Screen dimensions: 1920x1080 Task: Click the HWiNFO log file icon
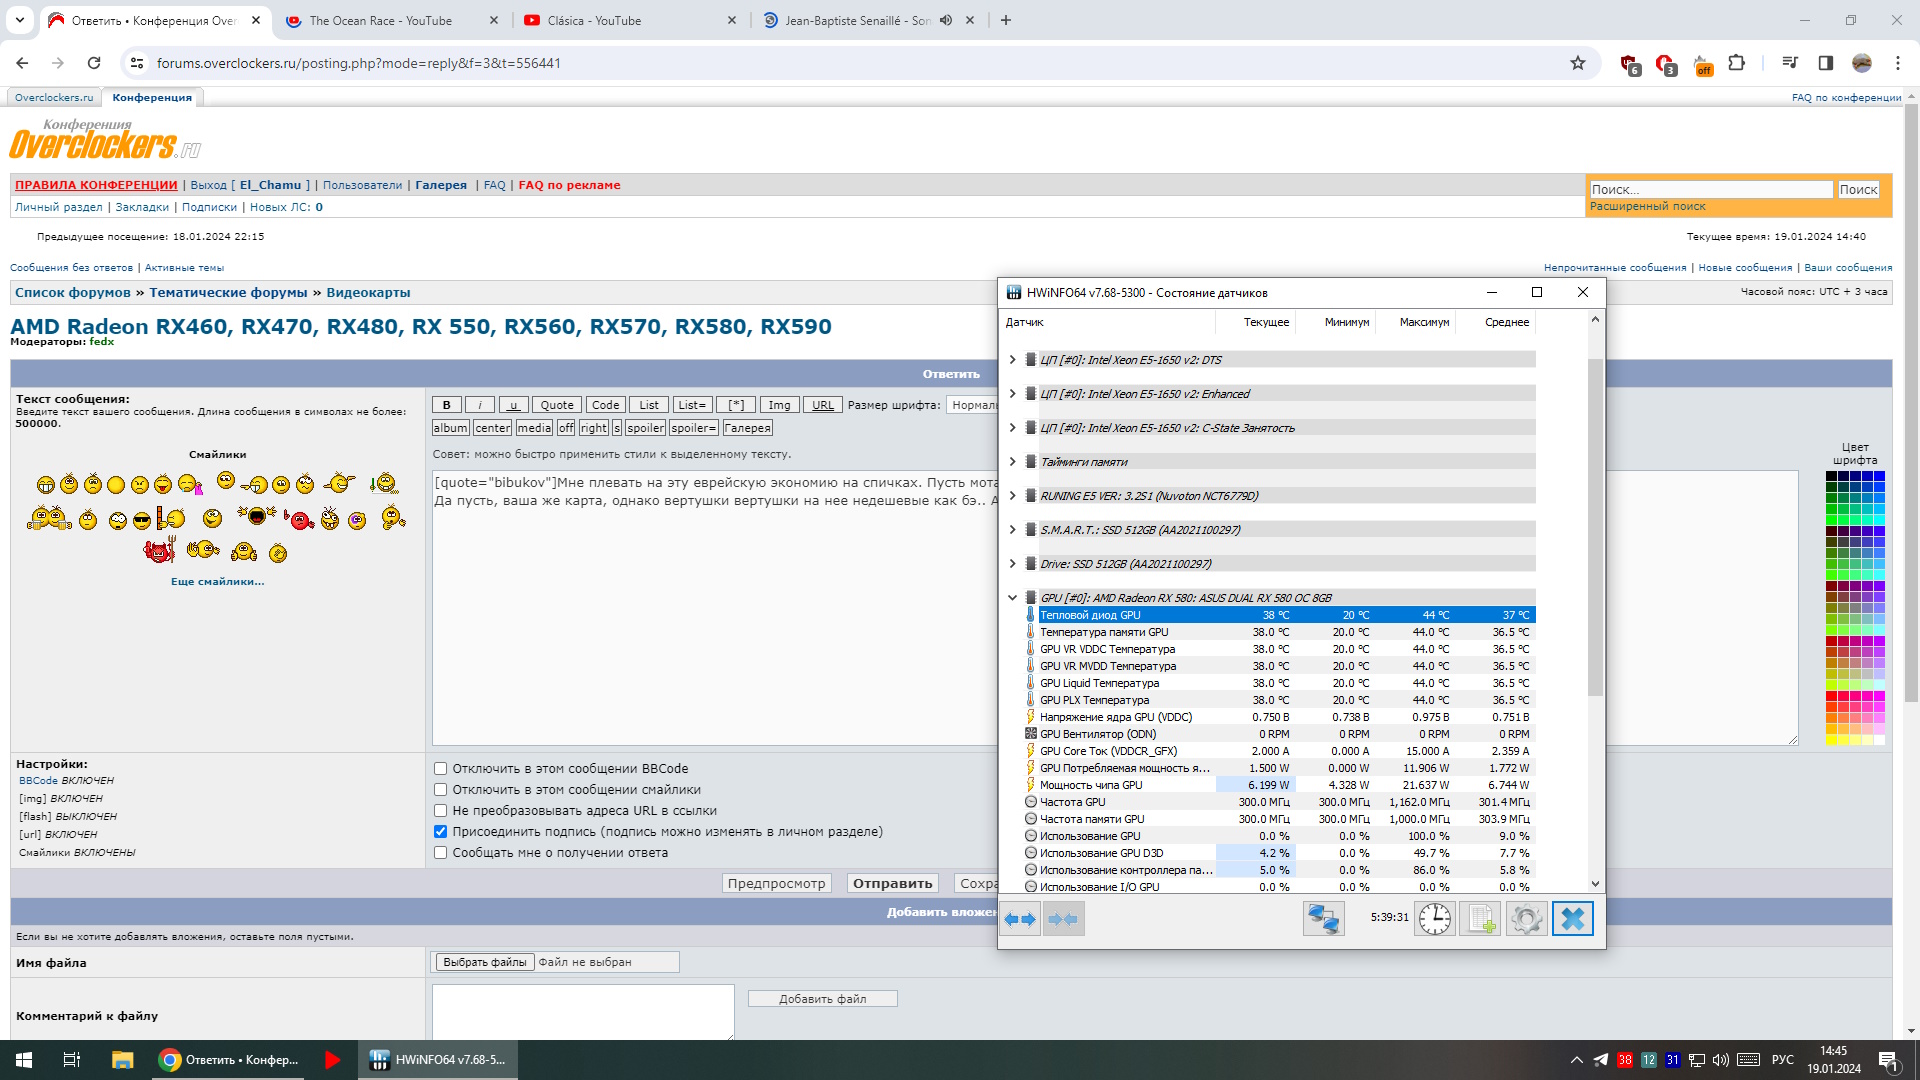[x=1480, y=918]
